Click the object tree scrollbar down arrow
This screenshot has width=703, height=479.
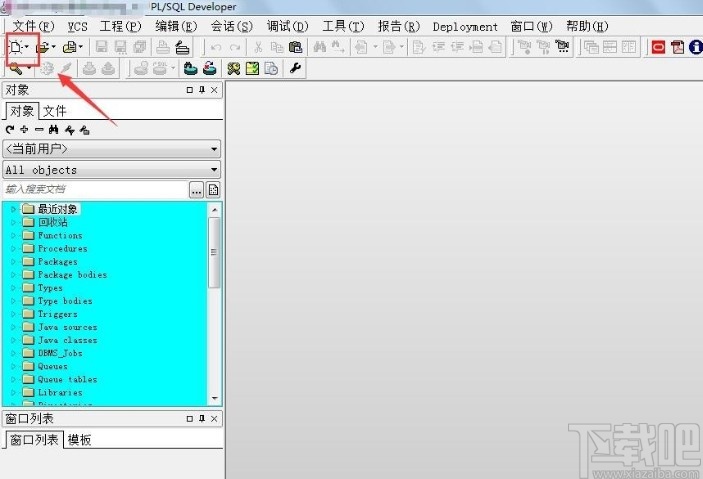(214, 398)
